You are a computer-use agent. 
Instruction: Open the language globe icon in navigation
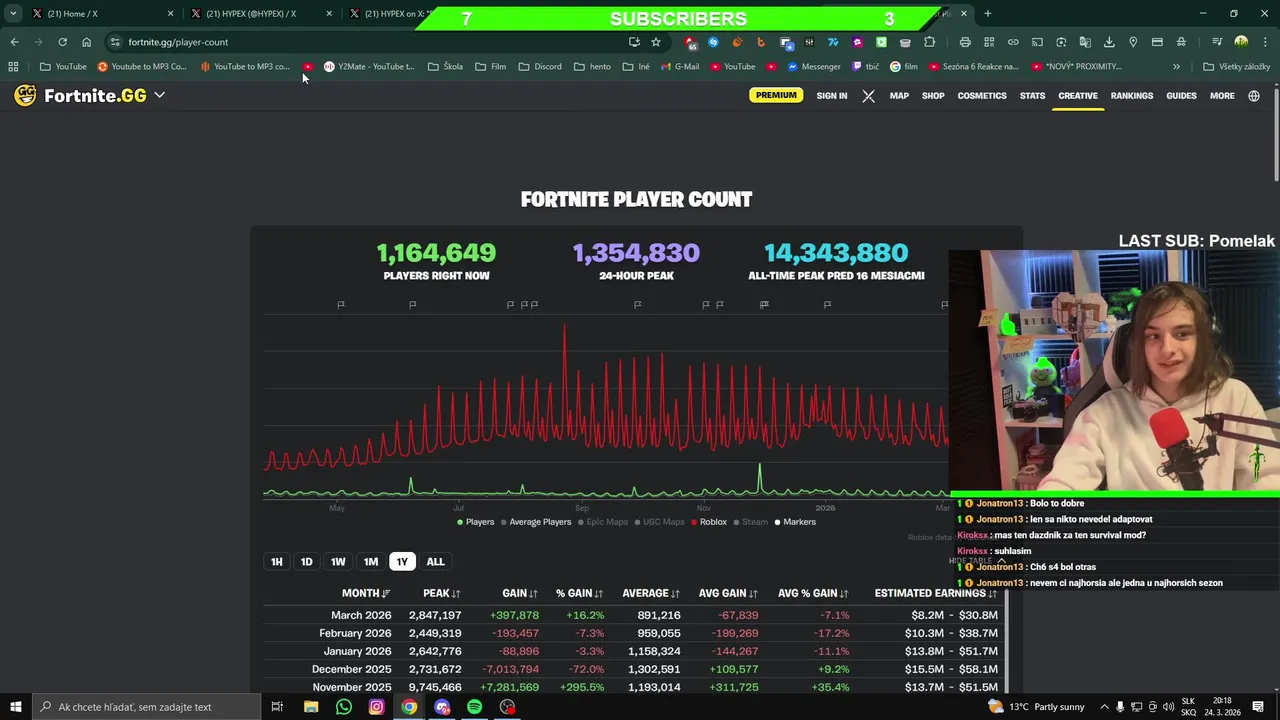(1254, 96)
